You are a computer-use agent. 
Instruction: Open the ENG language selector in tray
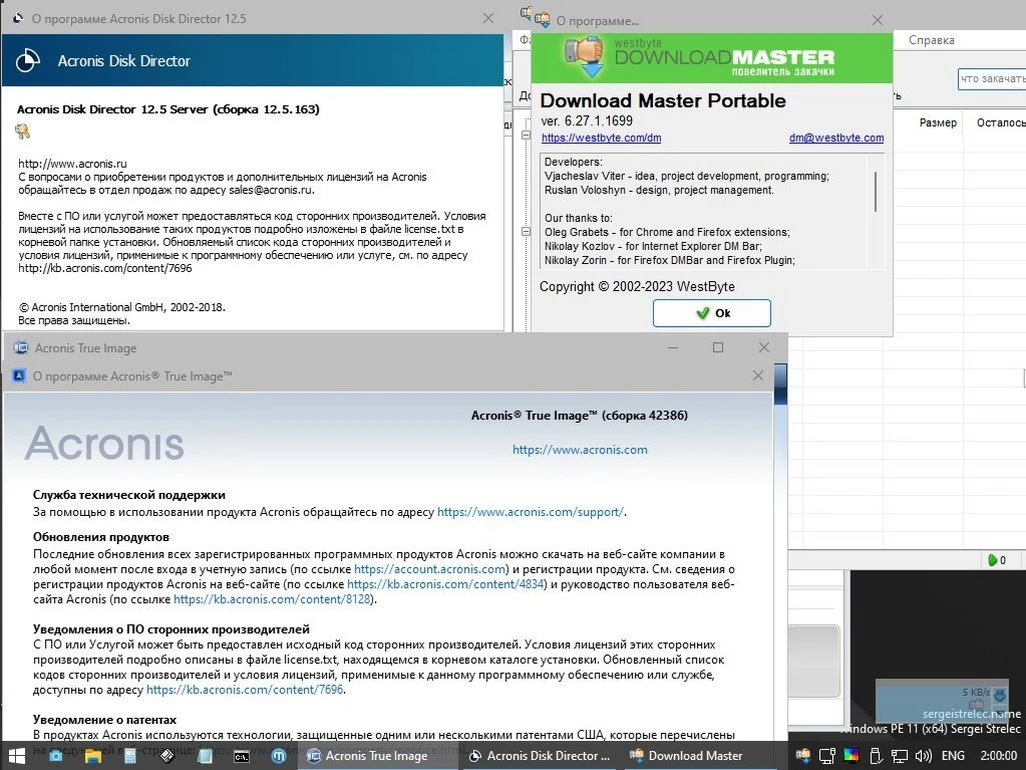click(953, 756)
